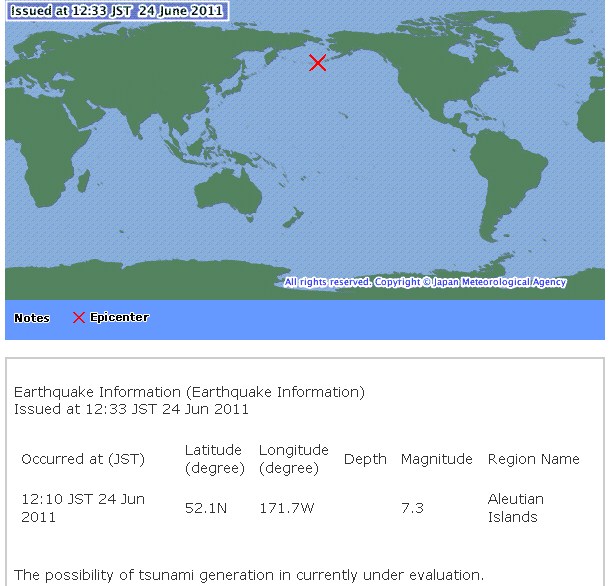Click the Longitude (degree) column header
Viewport: 613px width, 586px height.
click(x=293, y=459)
